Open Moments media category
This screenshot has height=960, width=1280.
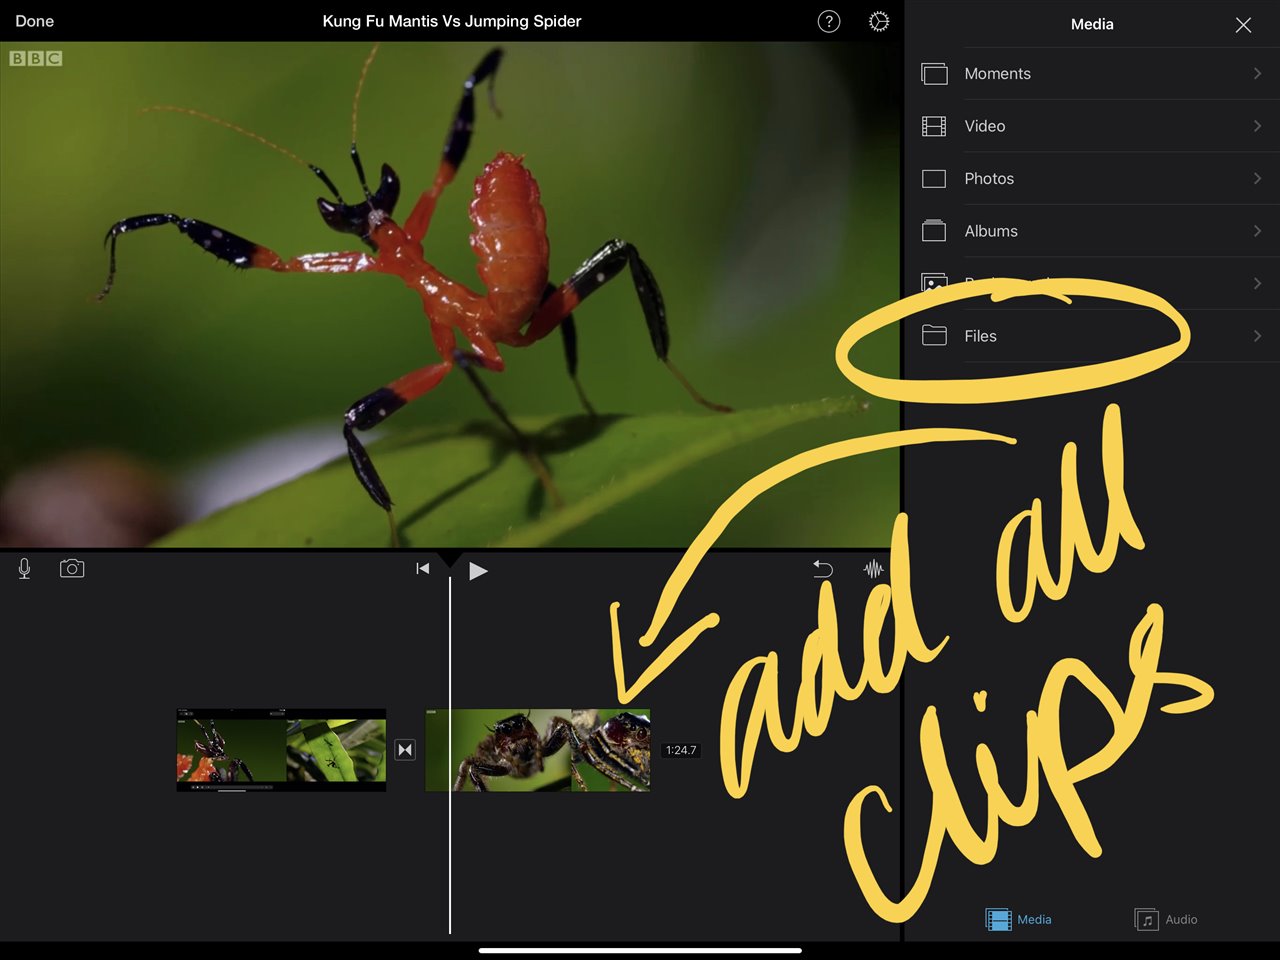point(1092,74)
